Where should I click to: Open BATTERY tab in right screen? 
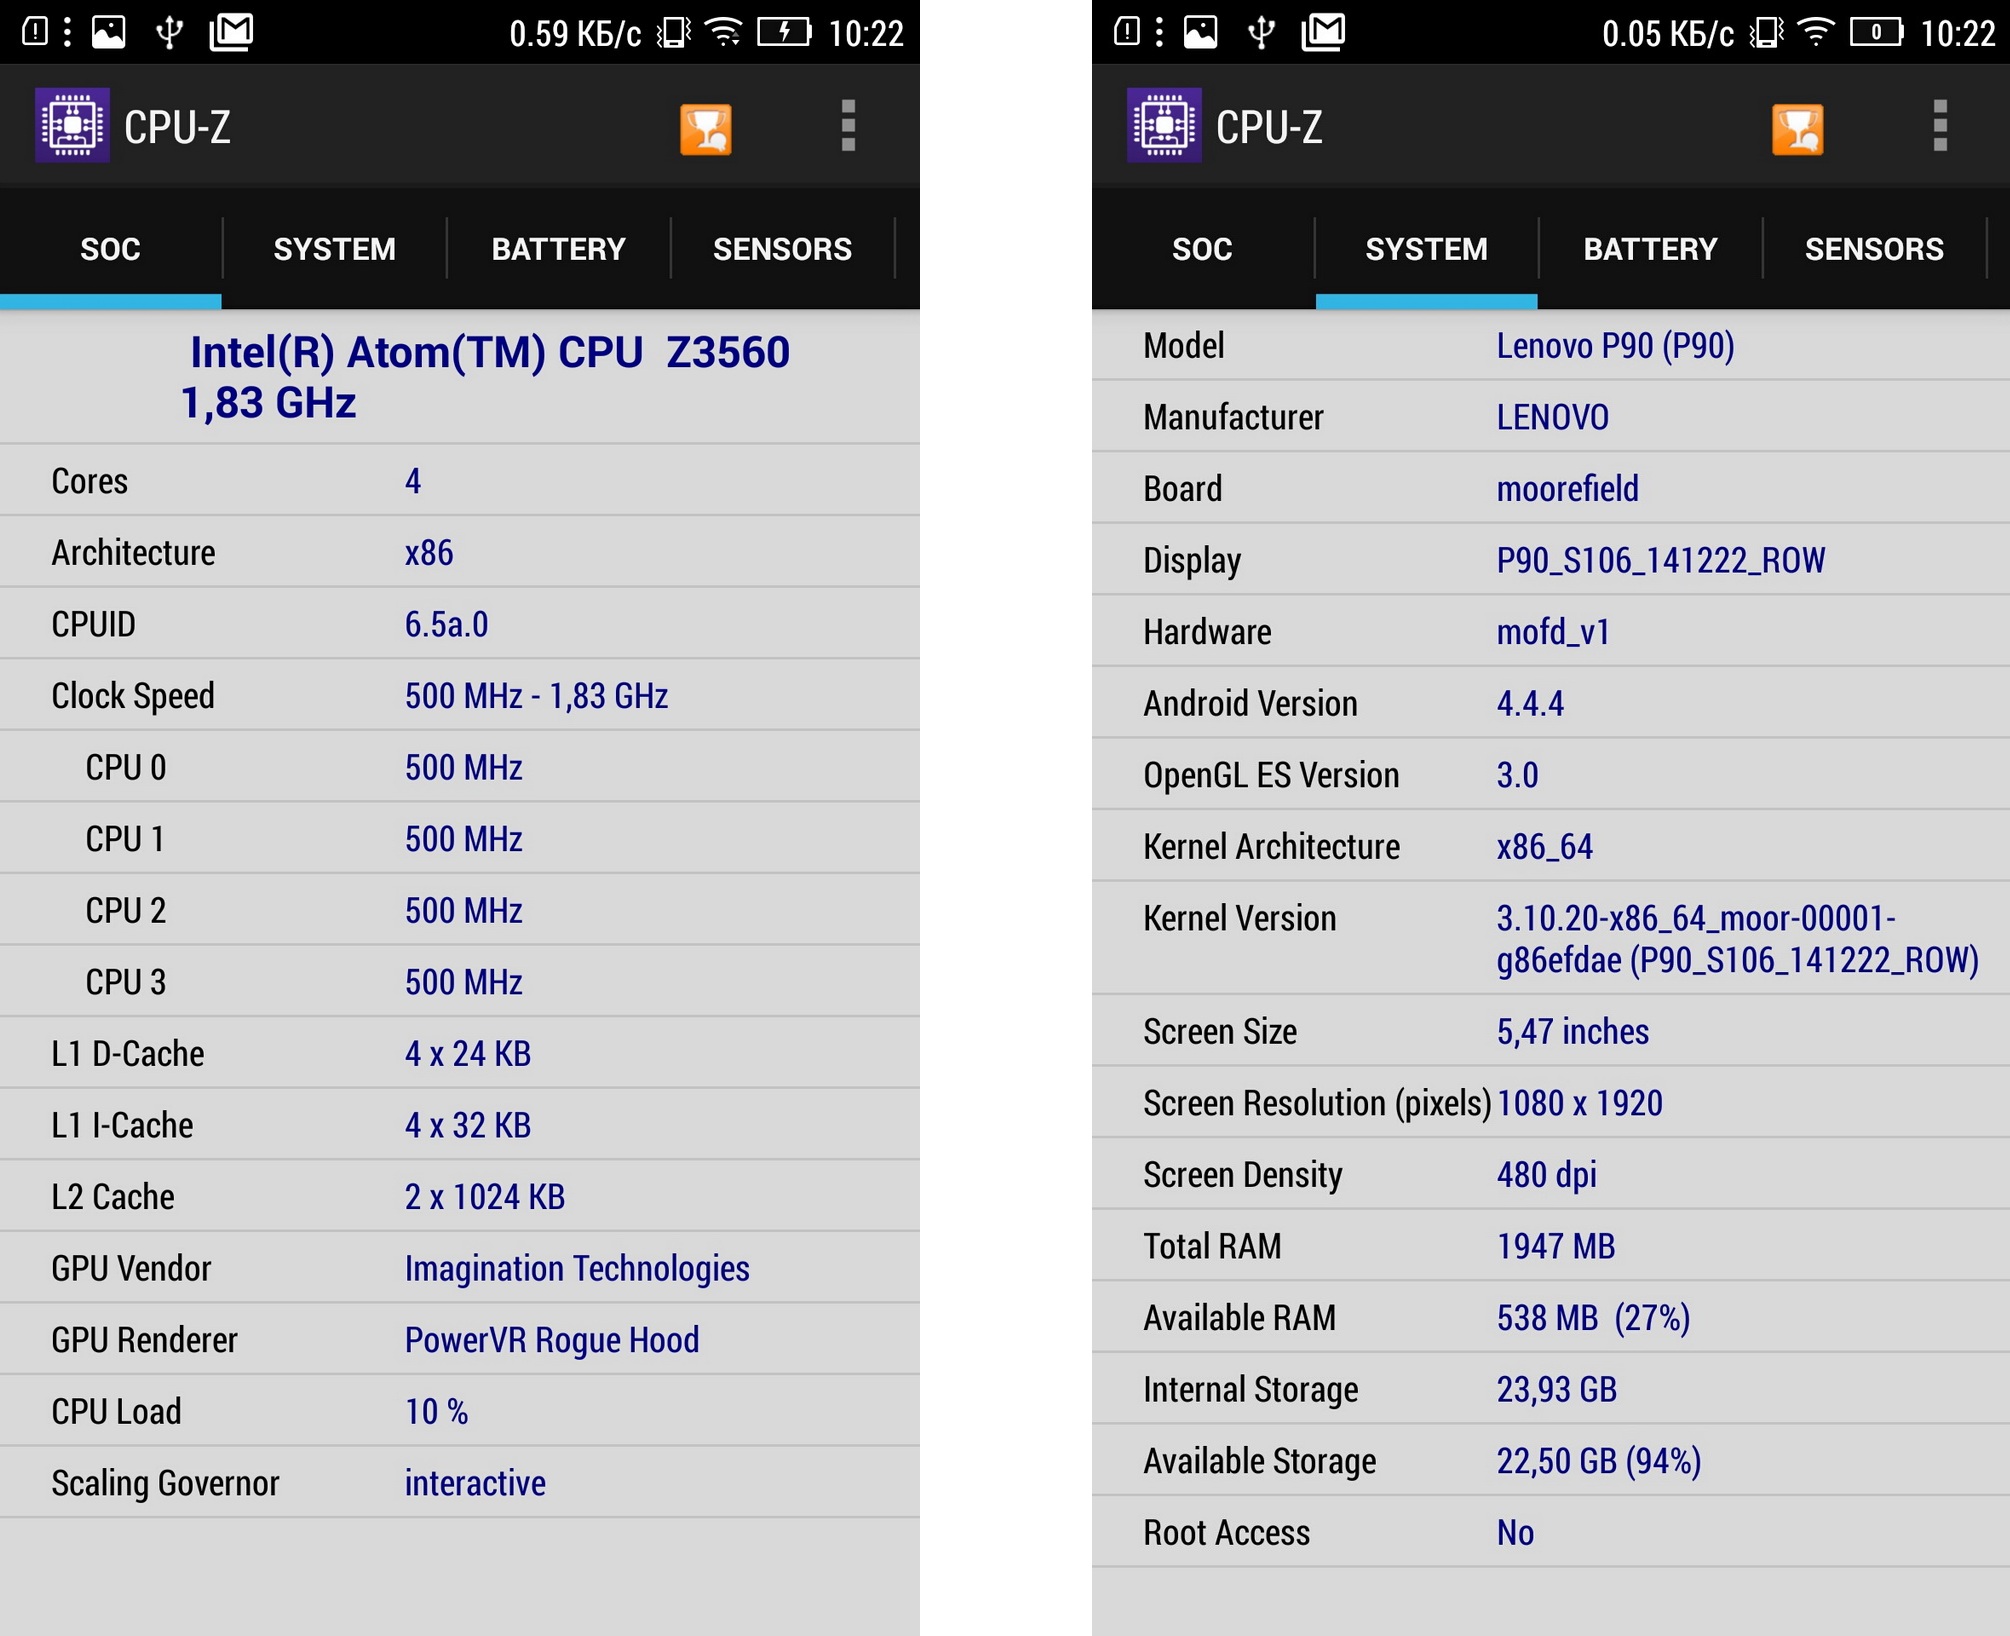(1650, 249)
